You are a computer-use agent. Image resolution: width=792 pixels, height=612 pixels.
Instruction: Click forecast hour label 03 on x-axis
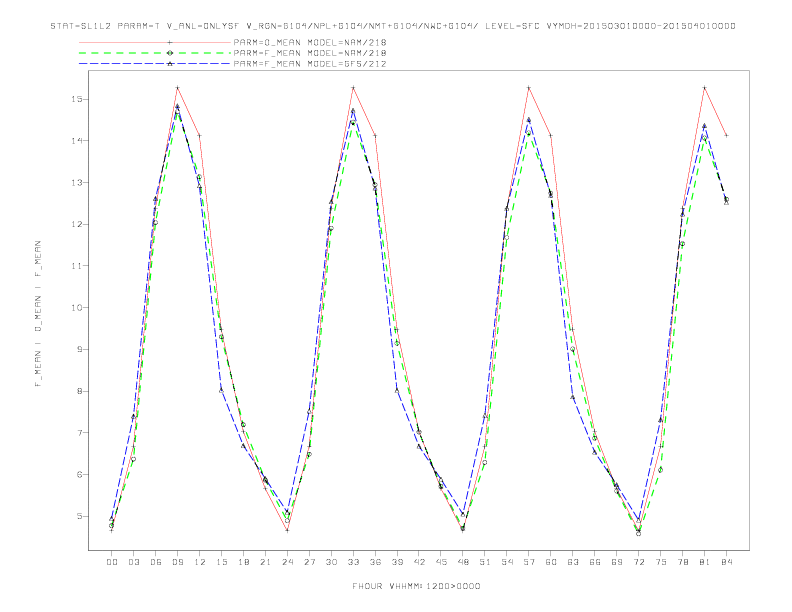(x=133, y=562)
